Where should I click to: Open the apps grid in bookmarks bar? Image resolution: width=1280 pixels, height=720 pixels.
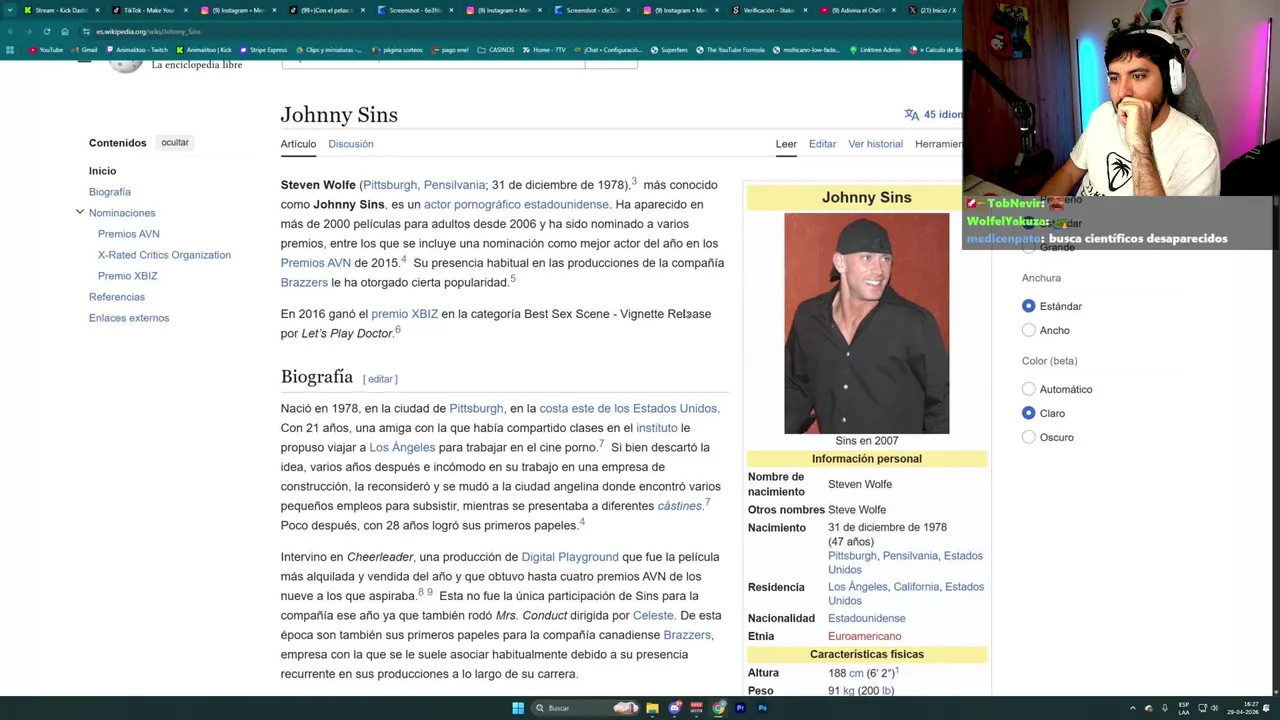click(x=10, y=49)
